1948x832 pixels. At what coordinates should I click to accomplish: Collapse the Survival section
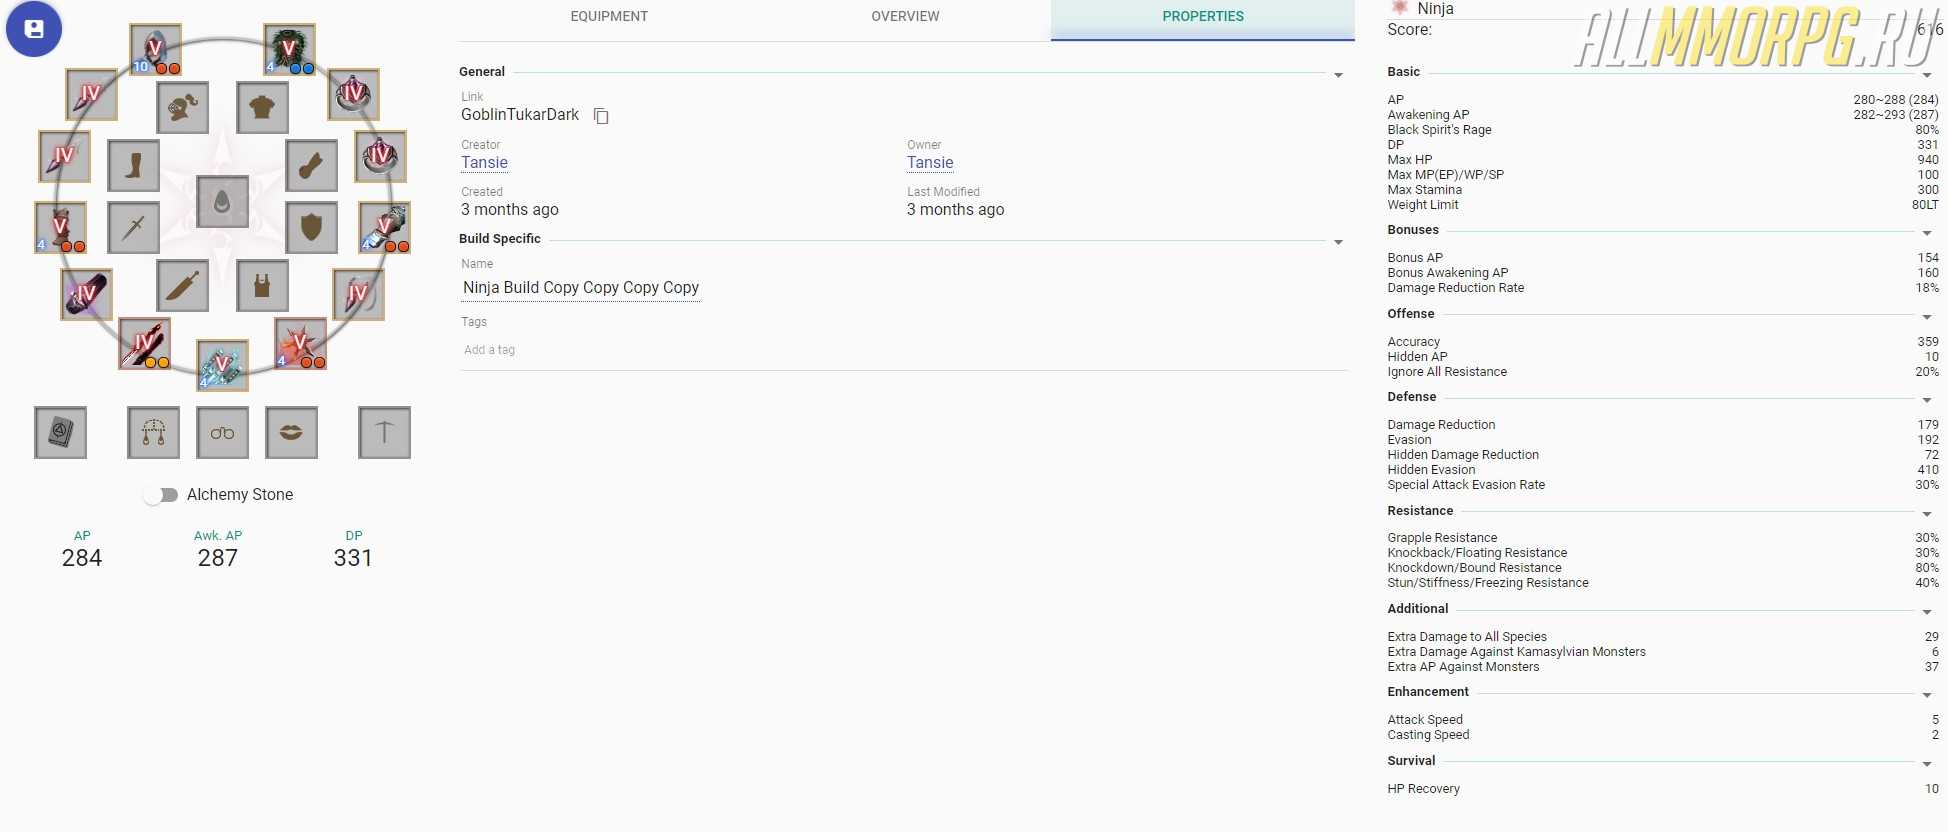click(x=1926, y=764)
